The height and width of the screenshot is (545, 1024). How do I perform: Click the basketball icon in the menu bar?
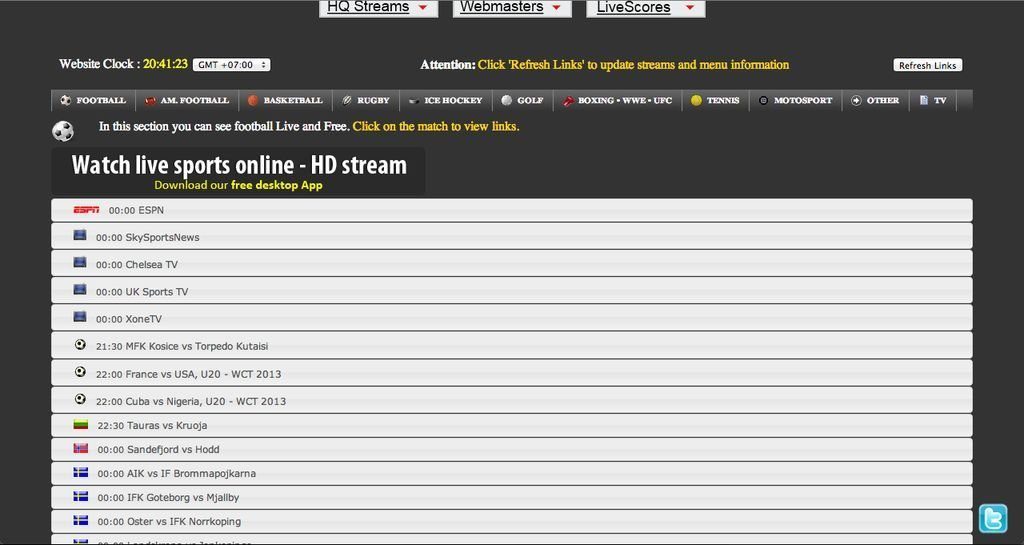click(253, 101)
